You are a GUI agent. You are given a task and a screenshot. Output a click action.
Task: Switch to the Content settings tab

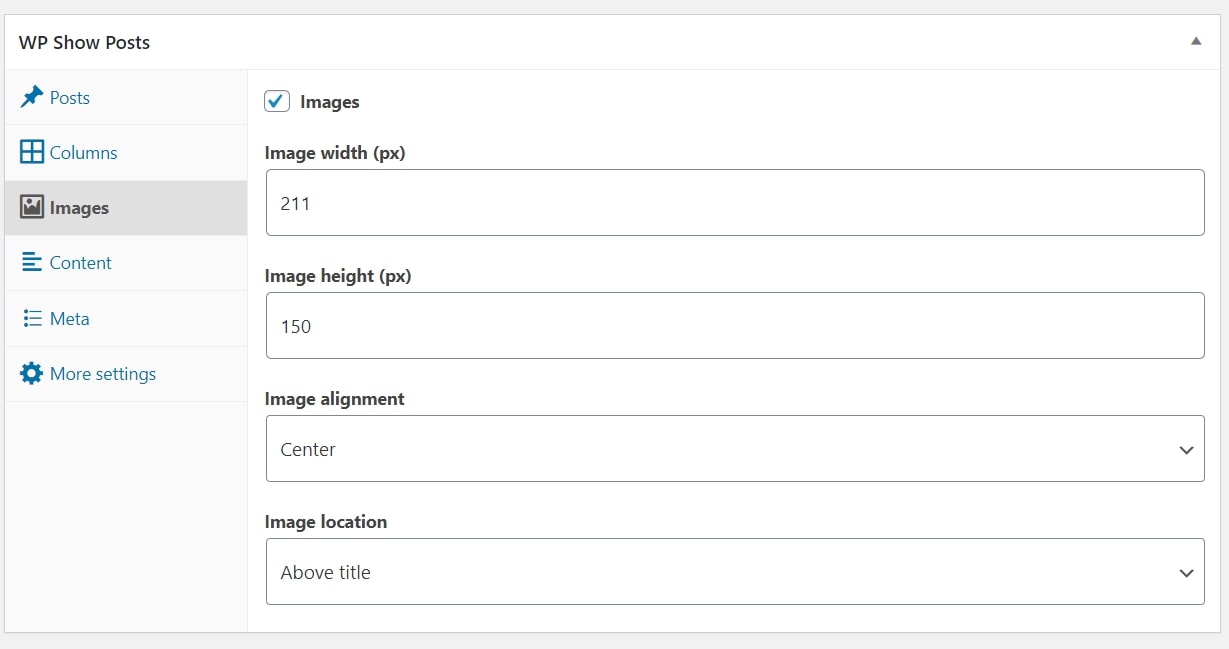(x=79, y=262)
